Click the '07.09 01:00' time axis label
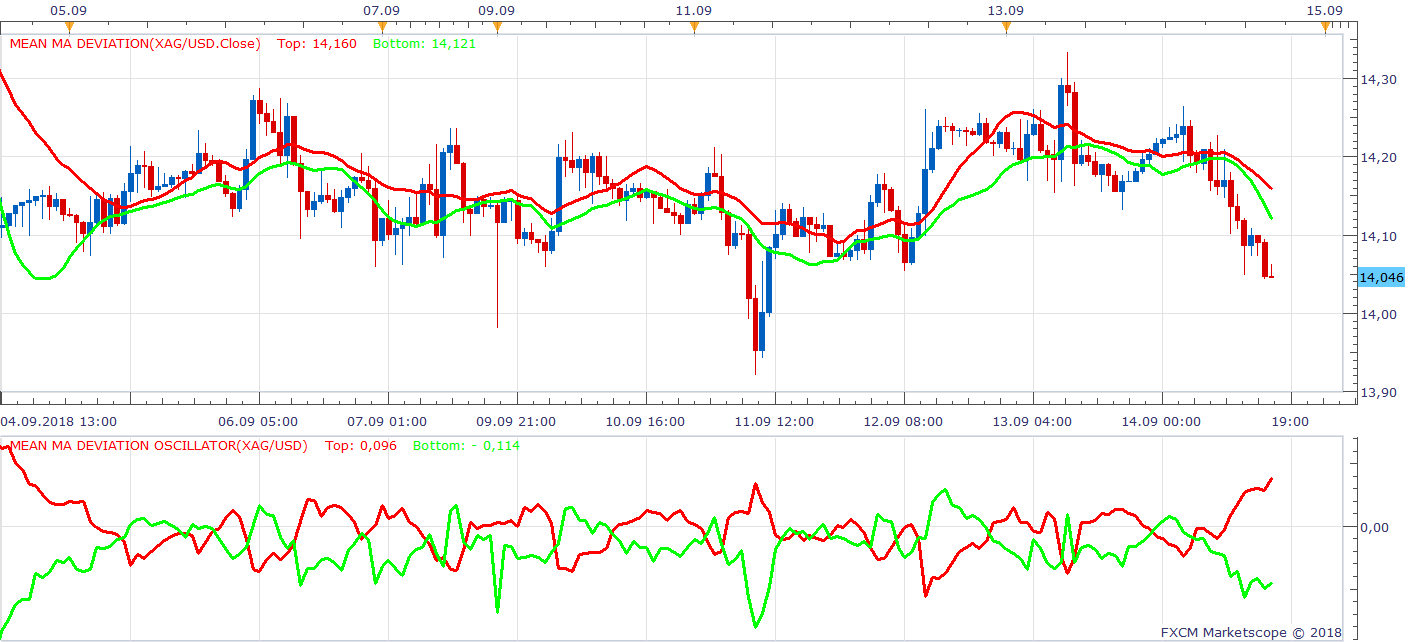This screenshot has width=1423, height=642. 388,422
